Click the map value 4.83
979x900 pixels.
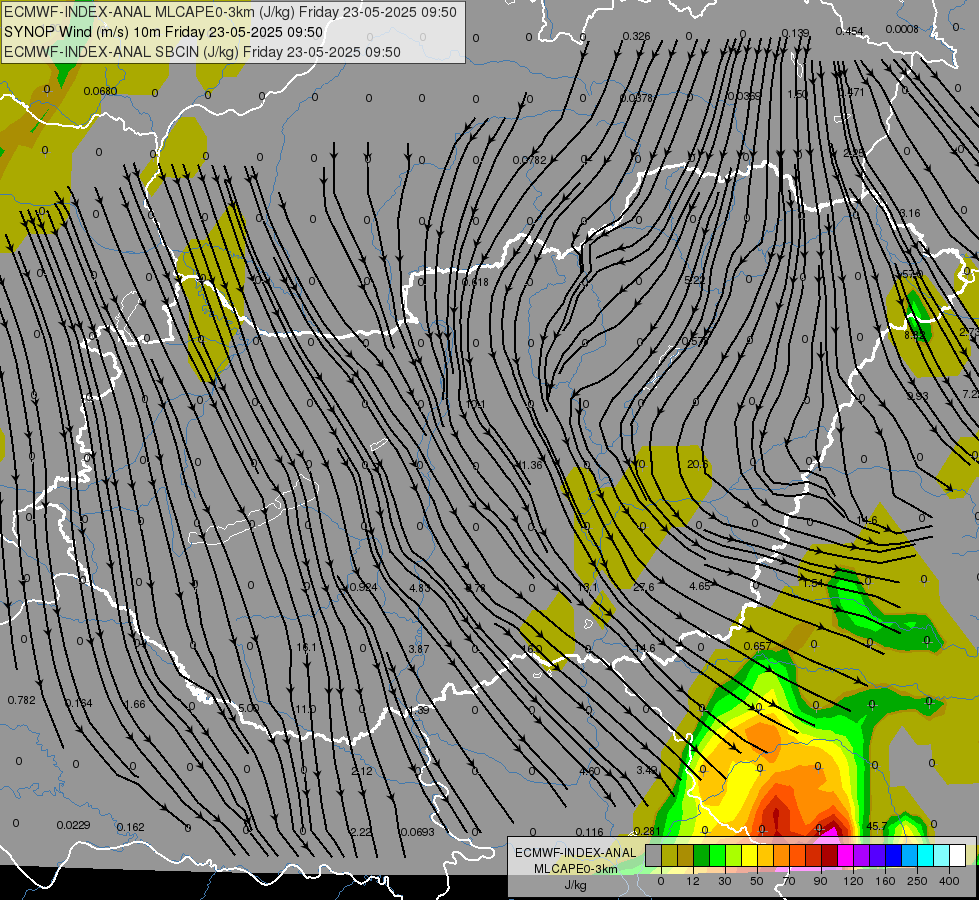(420, 588)
